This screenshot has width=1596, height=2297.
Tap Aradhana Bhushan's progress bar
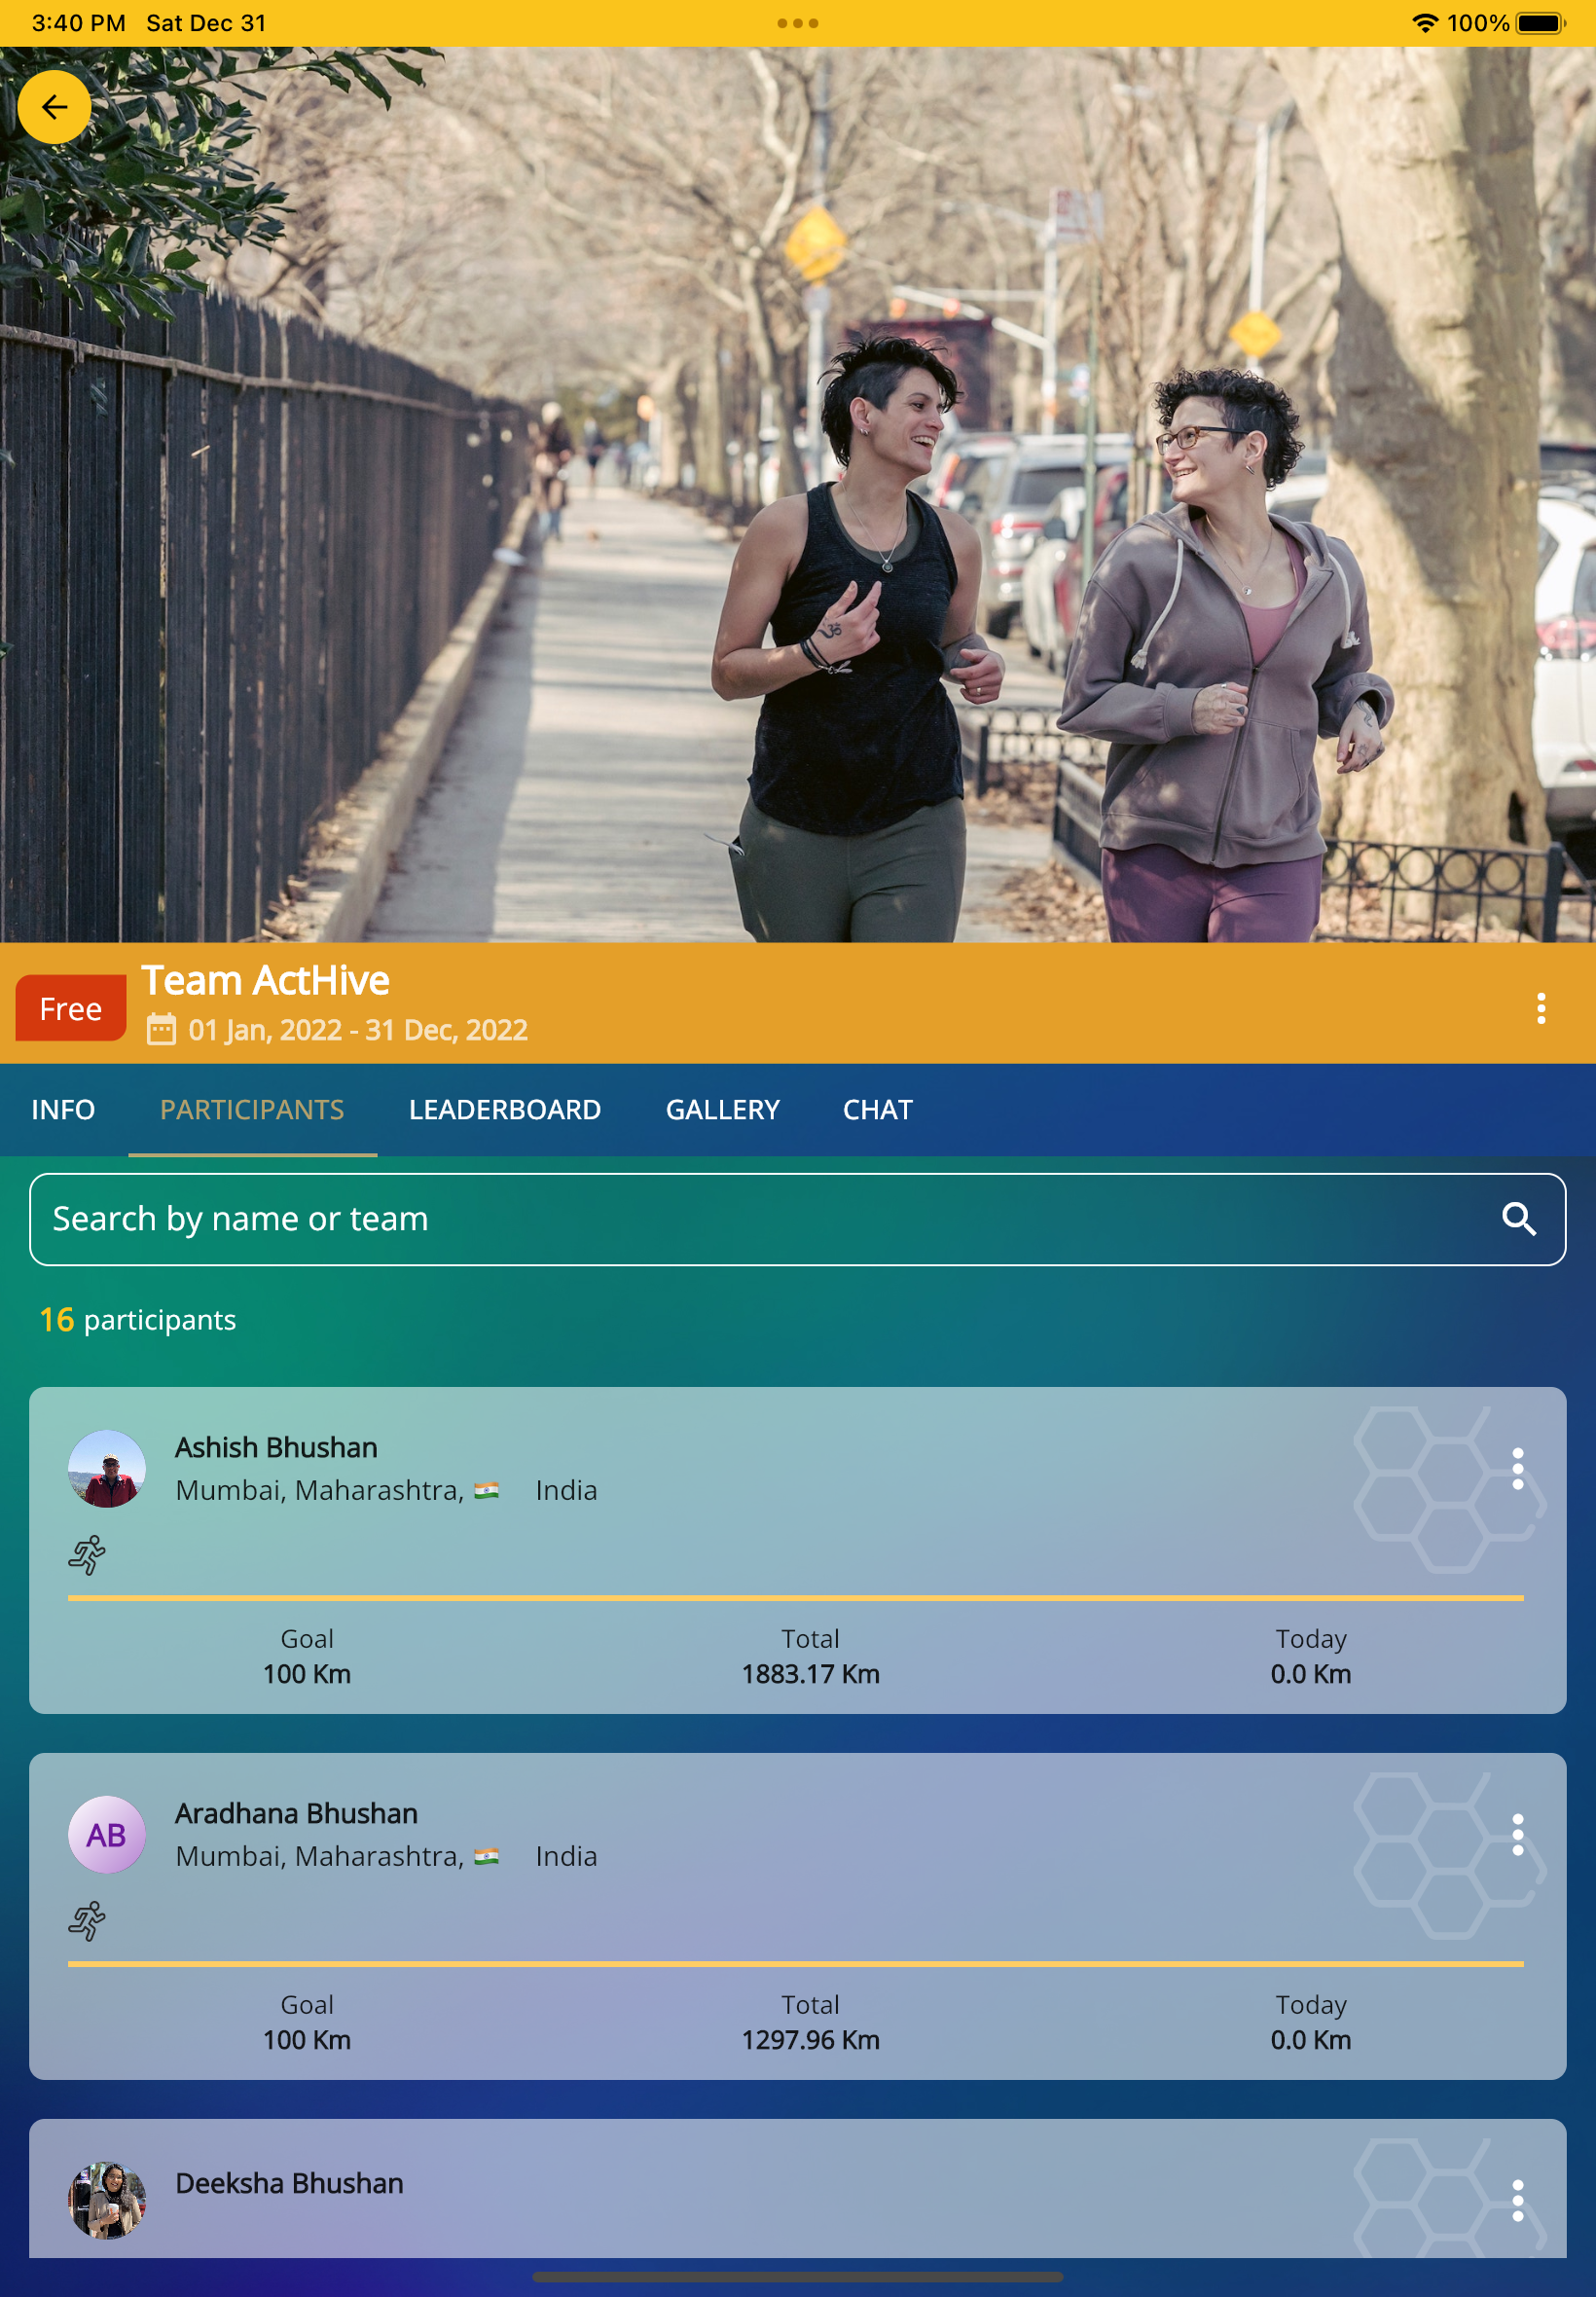pos(796,1964)
